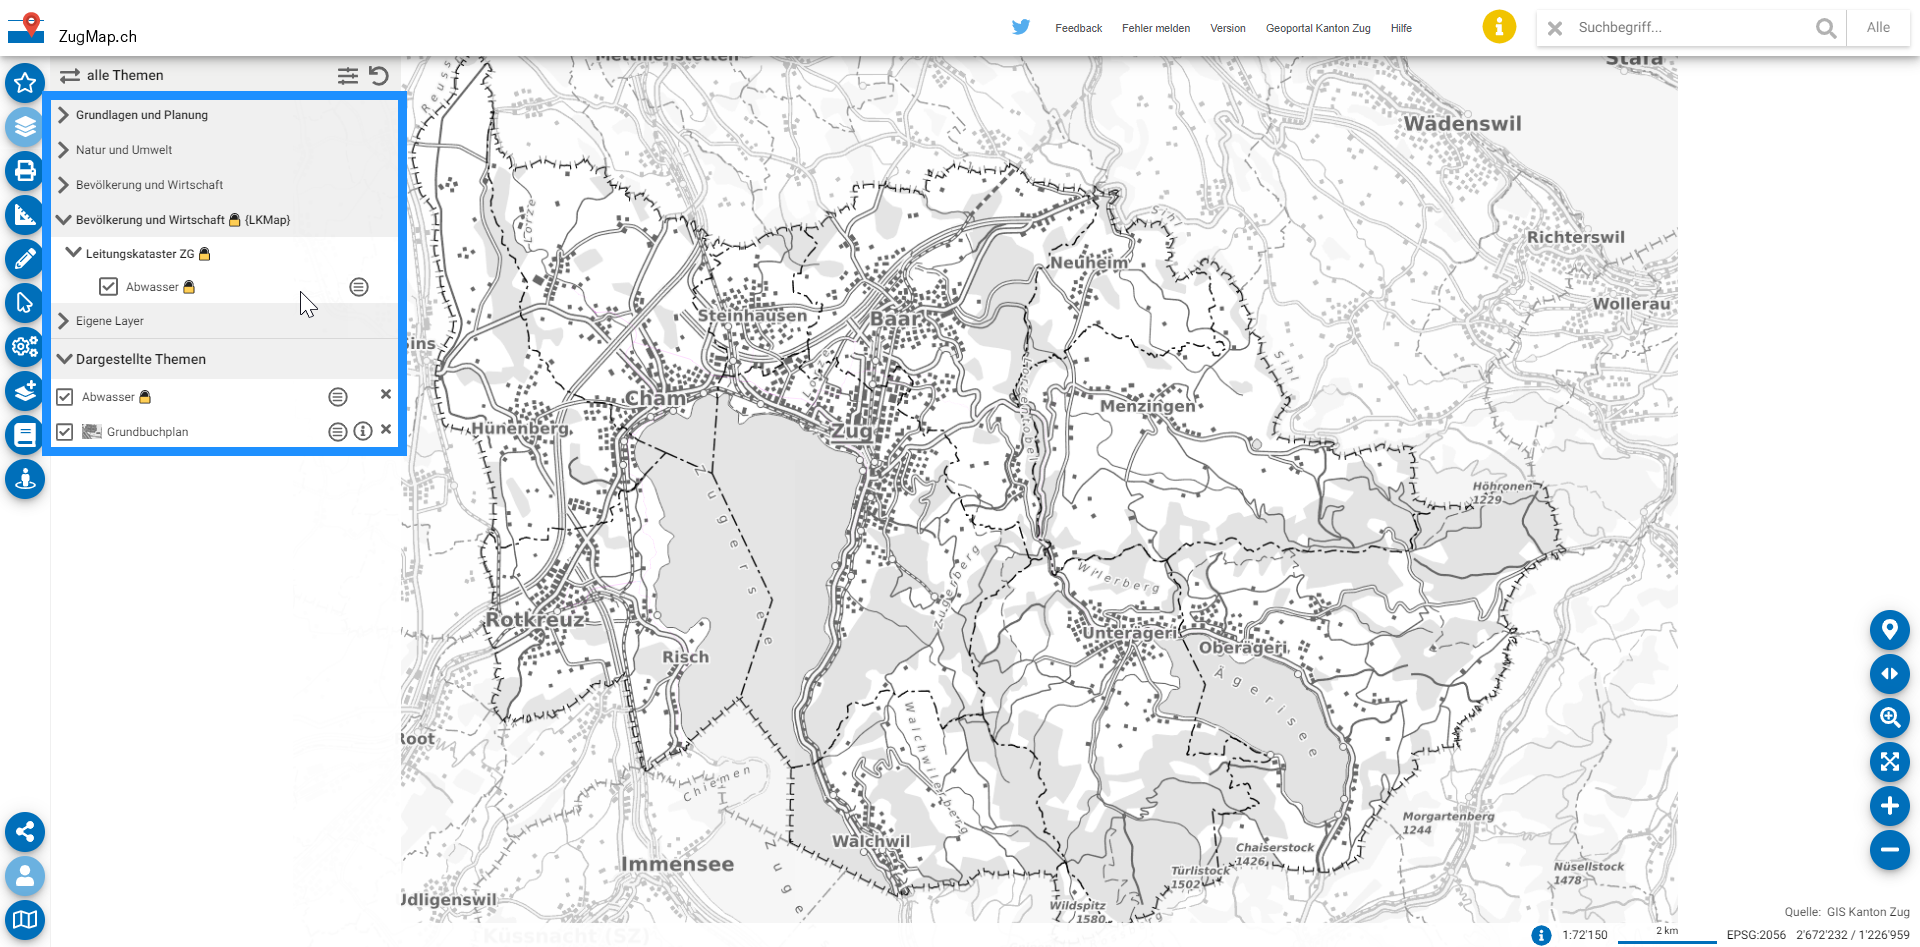Click the Suchbegriff search field
This screenshot has width=1920, height=947.
pos(1690,28)
